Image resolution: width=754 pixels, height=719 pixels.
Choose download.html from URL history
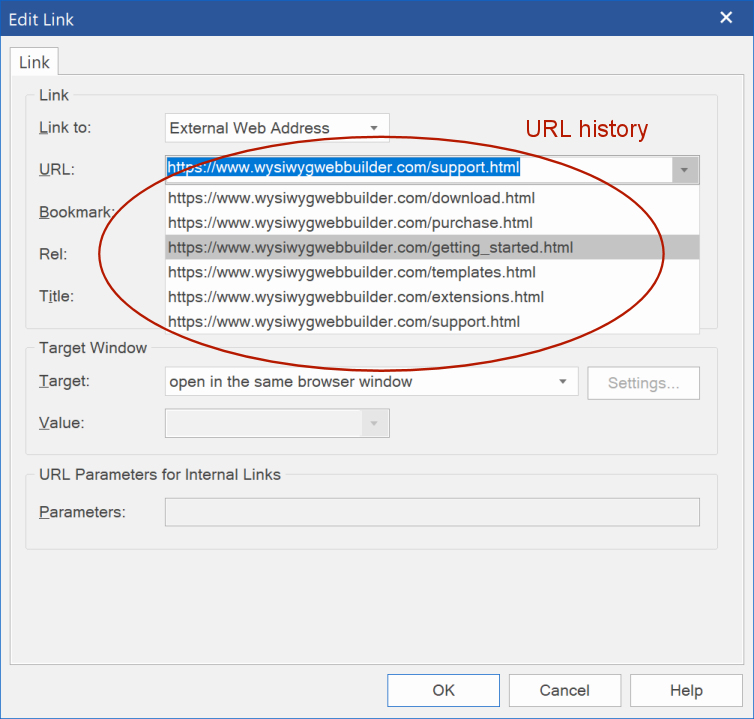432,198
